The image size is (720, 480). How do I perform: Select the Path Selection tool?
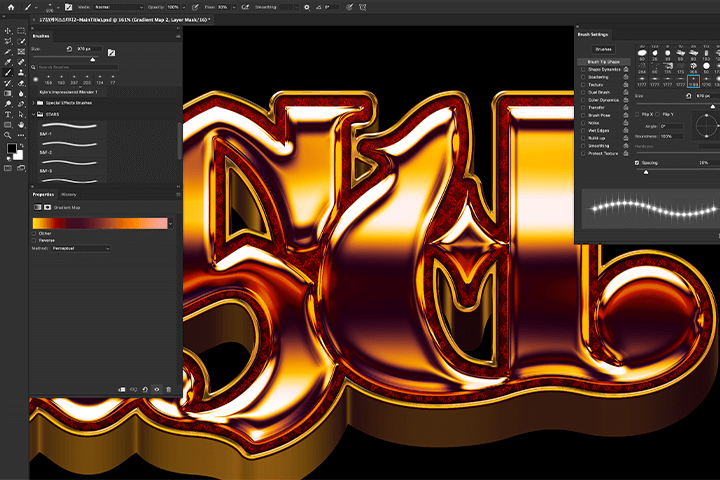click(21, 114)
